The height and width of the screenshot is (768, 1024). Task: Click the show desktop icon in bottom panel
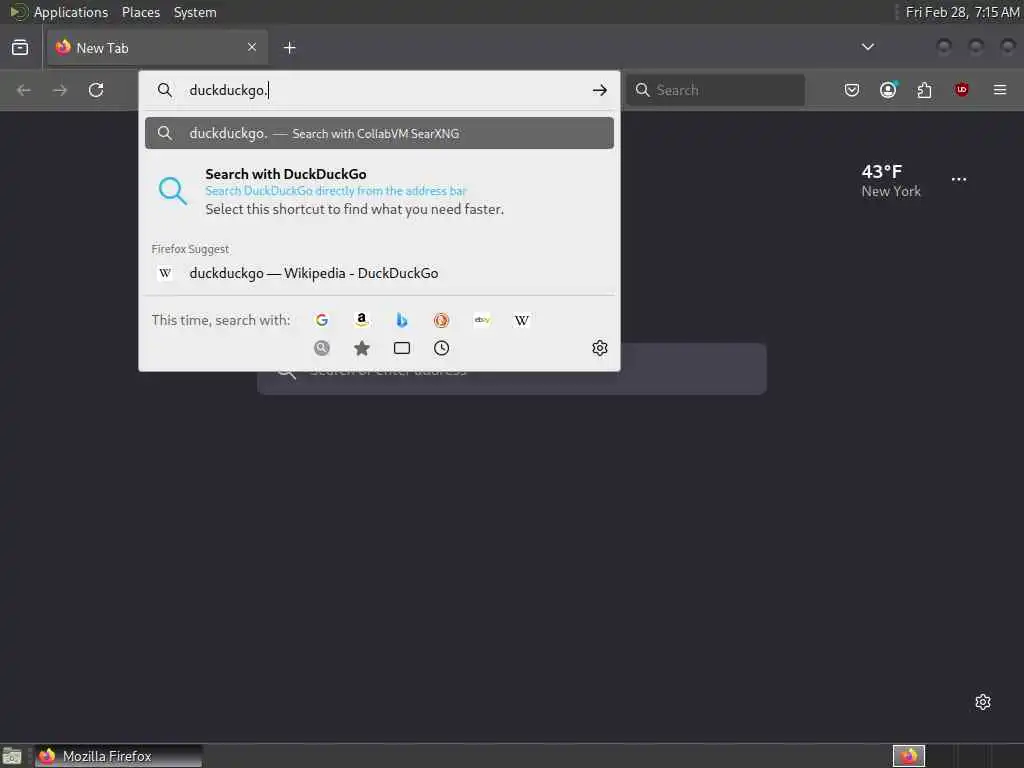tap(12, 756)
